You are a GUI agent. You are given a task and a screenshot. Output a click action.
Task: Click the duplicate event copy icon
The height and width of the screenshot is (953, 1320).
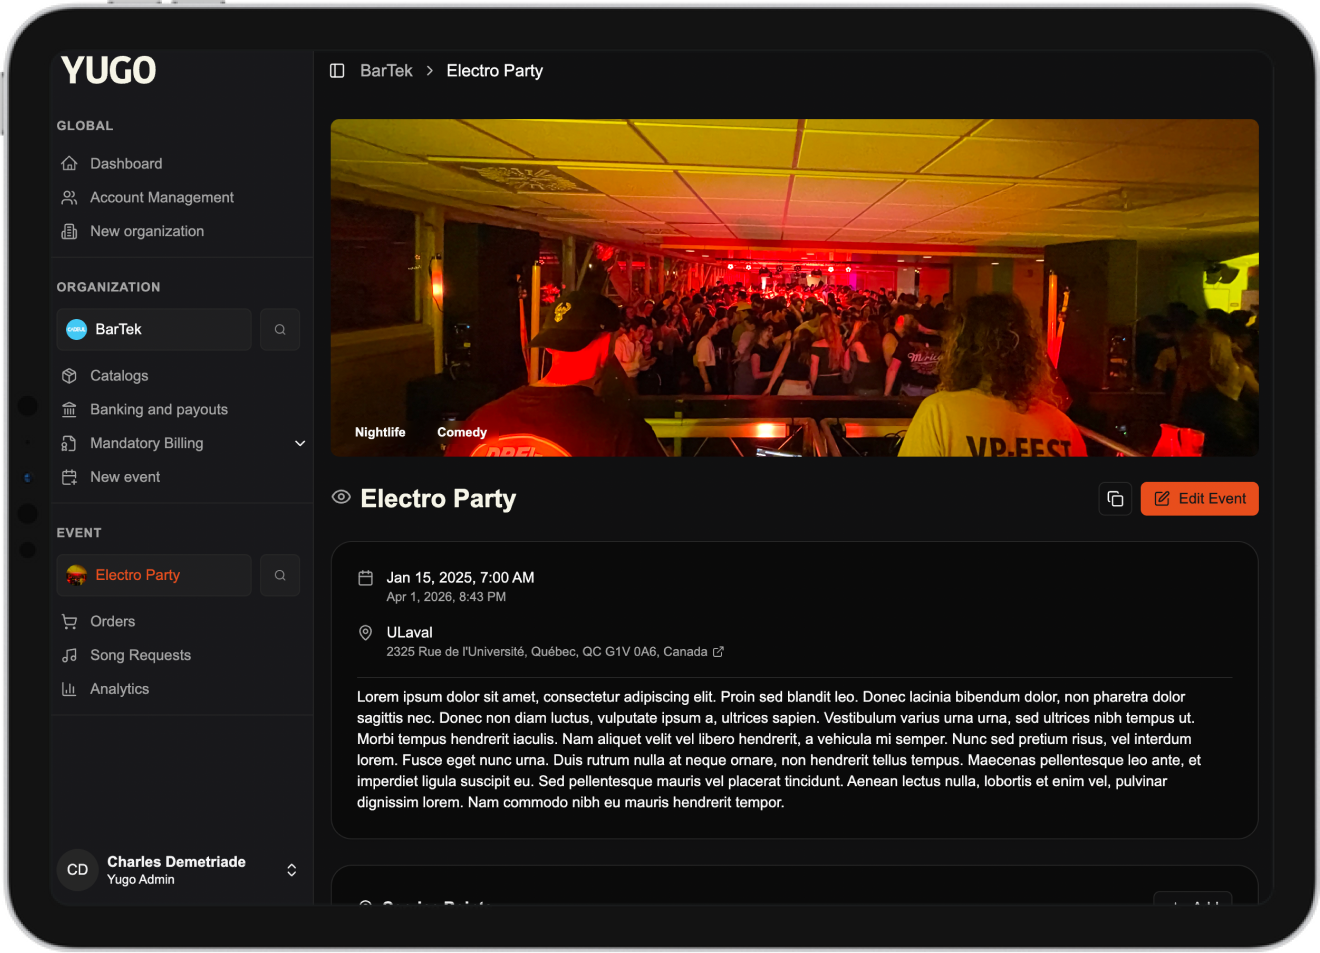[x=1115, y=499]
